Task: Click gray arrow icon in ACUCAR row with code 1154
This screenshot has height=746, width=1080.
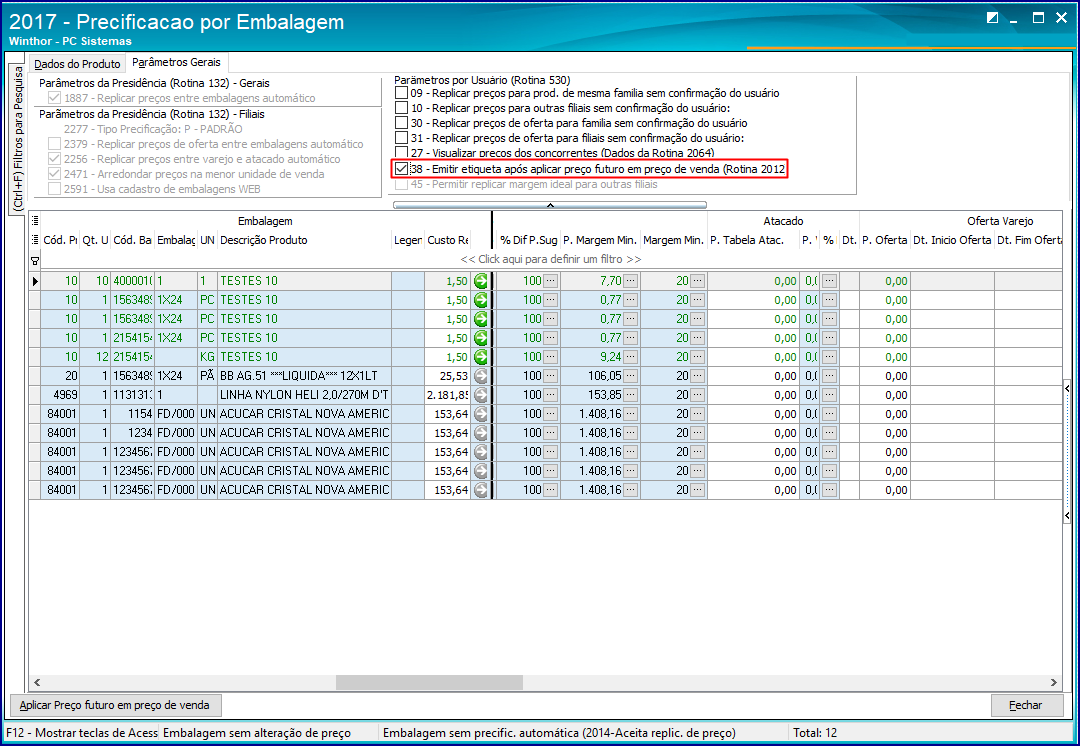Action: pos(481,414)
